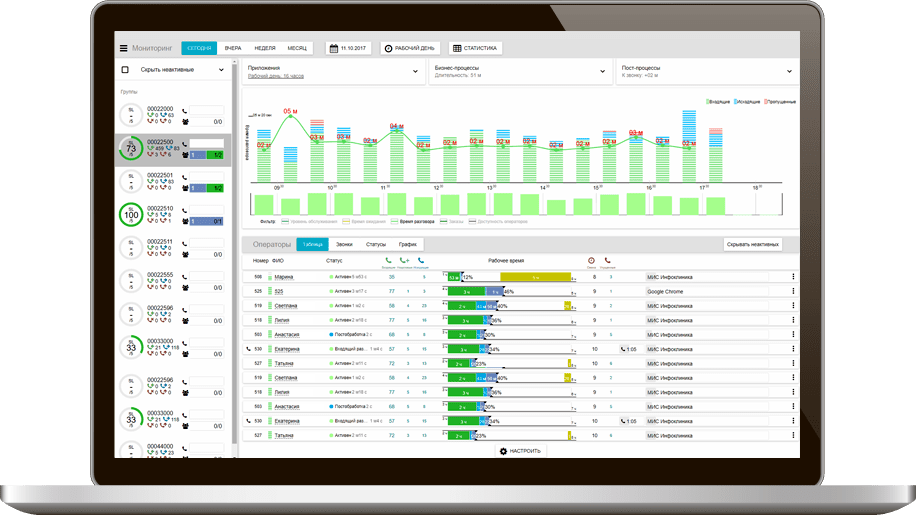Click the empty call field in group 00022000
Viewport: 916px width, 515px height.
point(207,110)
